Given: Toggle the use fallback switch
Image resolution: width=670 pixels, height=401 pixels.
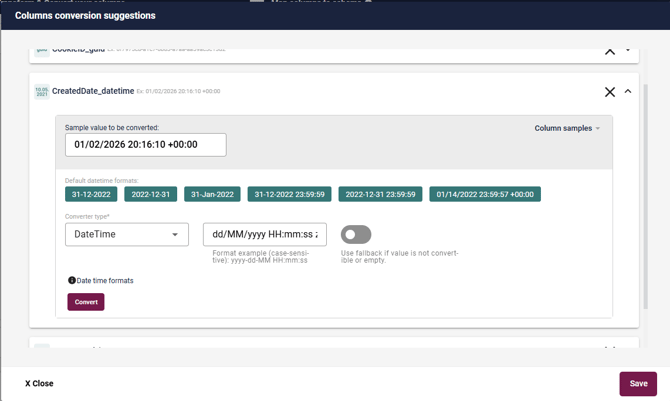Looking at the screenshot, I should (x=356, y=234).
